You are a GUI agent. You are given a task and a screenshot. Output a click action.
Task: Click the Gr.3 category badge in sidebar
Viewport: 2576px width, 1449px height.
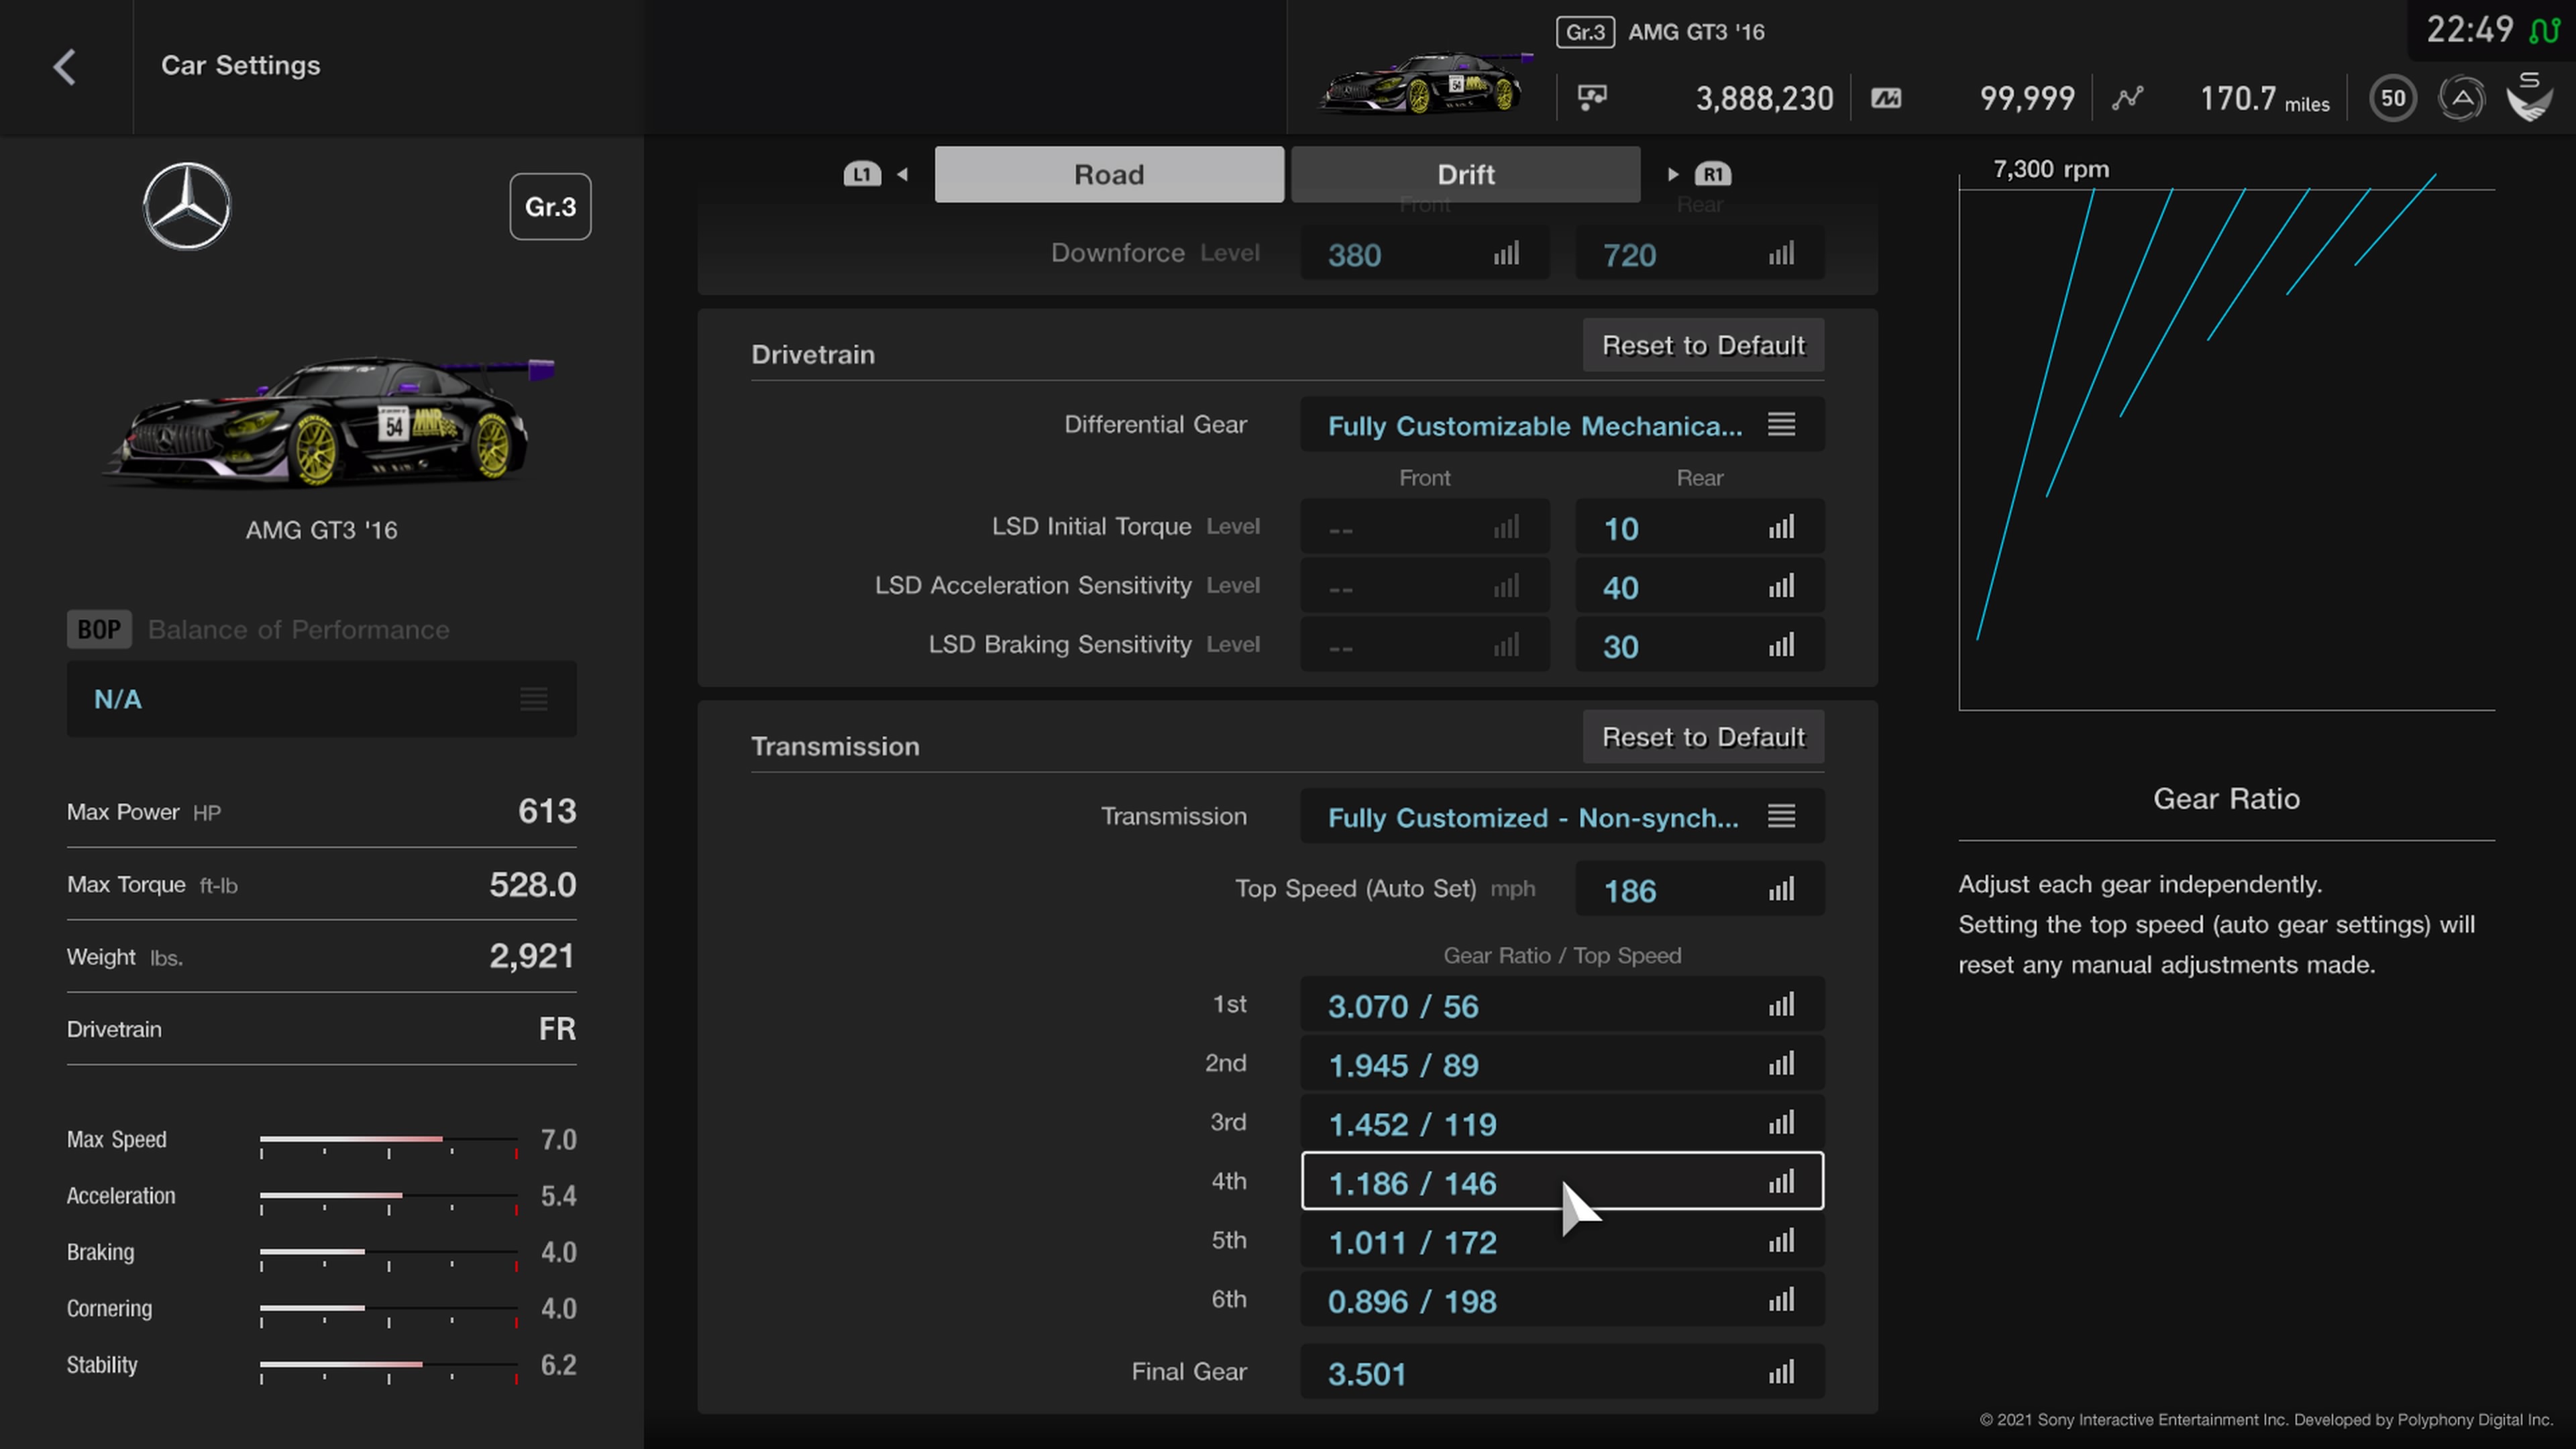tap(550, 206)
